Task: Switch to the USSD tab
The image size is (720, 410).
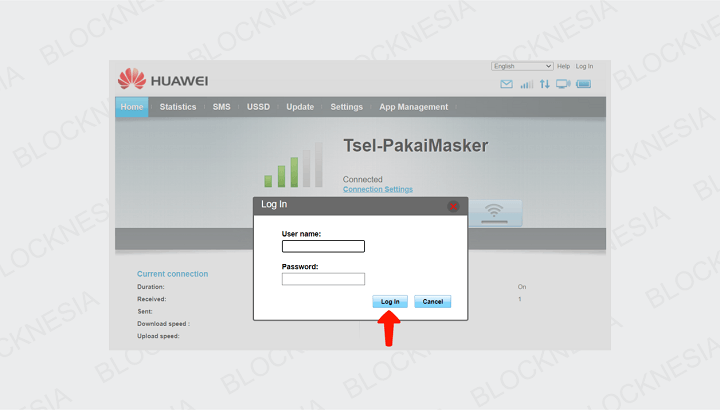Action: coord(259,107)
